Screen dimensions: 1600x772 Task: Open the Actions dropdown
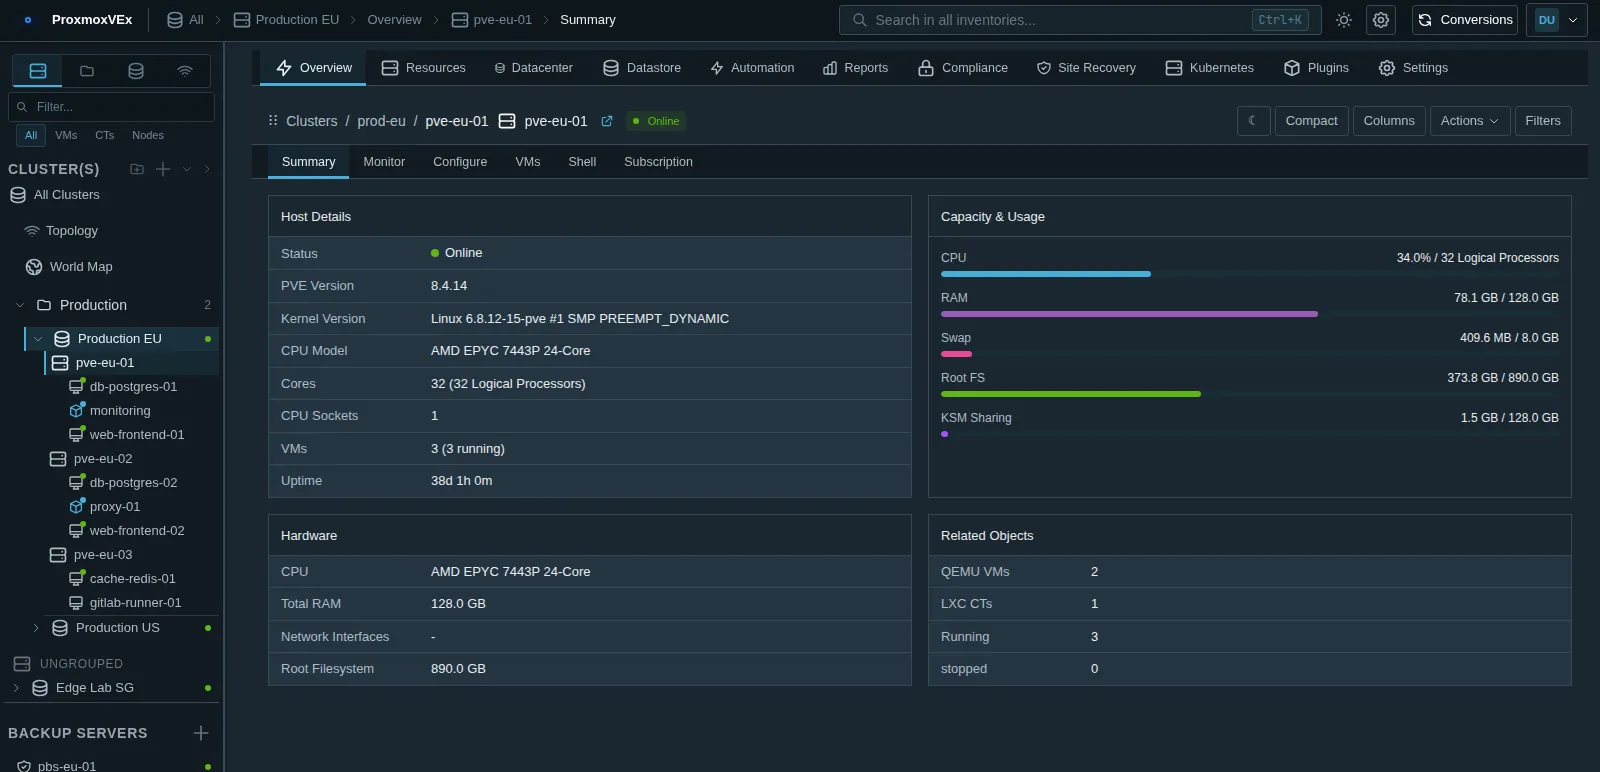(1469, 121)
